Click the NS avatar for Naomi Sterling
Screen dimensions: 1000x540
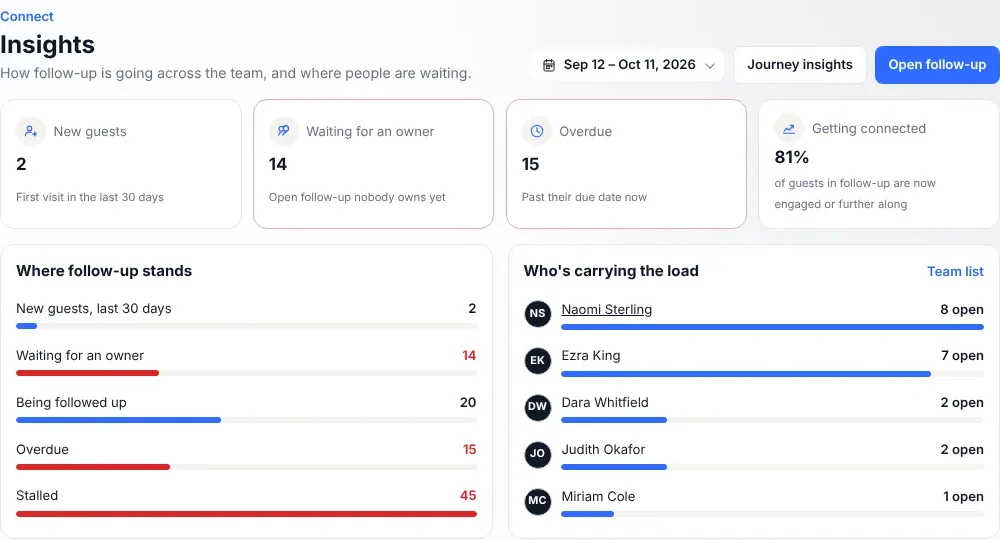click(x=538, y=313)
